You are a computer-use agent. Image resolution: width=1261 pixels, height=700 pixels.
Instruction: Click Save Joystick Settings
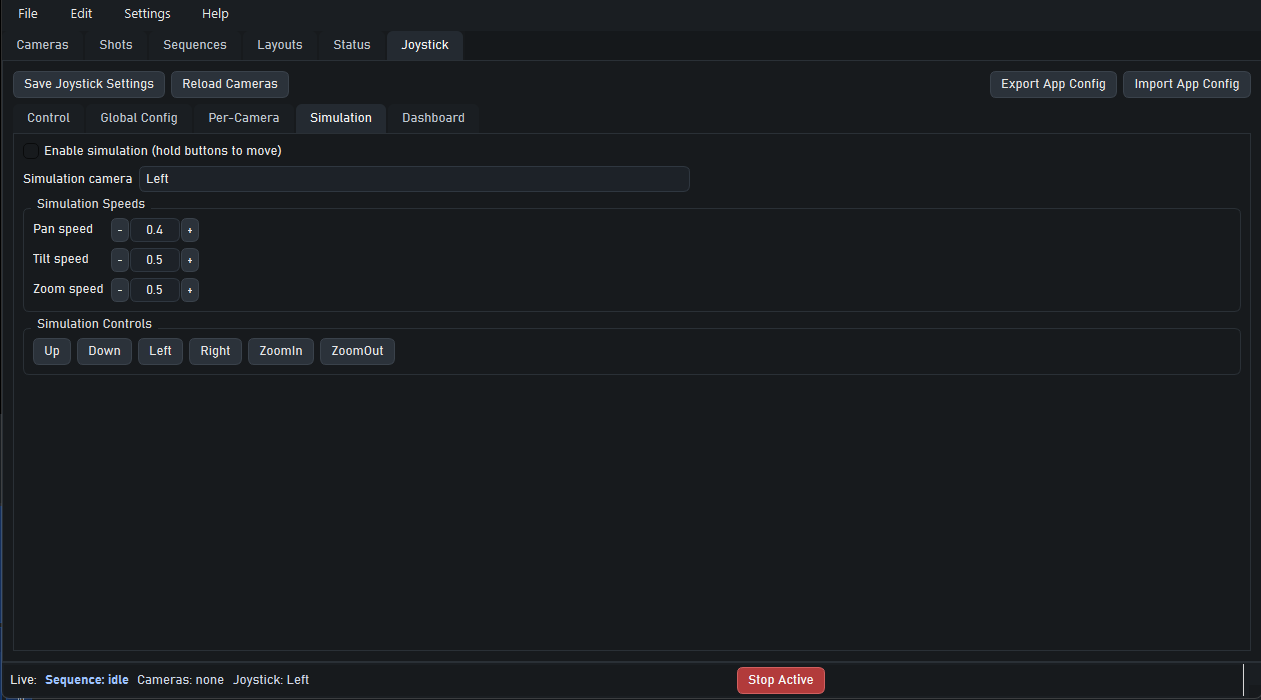89,84
